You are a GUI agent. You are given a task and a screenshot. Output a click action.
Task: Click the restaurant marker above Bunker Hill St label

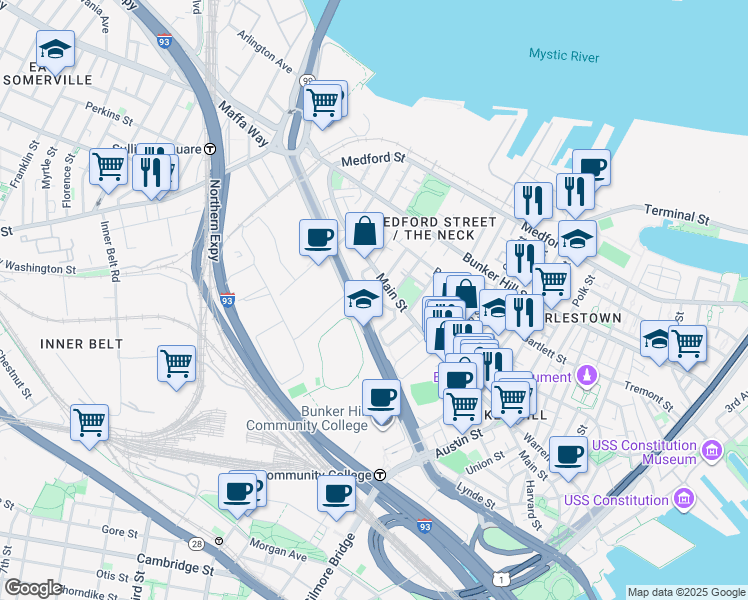pyautogui.click(x=525, y=258)
